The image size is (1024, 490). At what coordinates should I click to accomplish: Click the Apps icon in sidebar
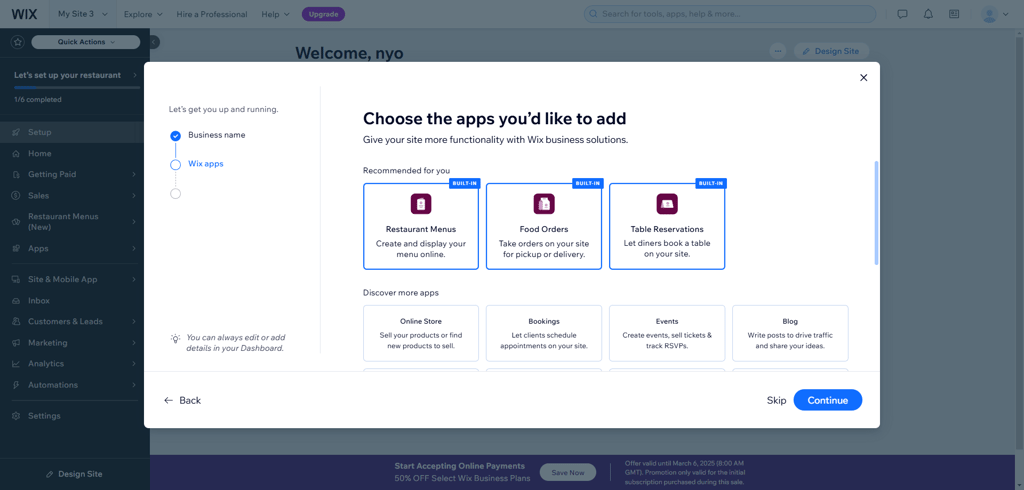tap(16, 248)
